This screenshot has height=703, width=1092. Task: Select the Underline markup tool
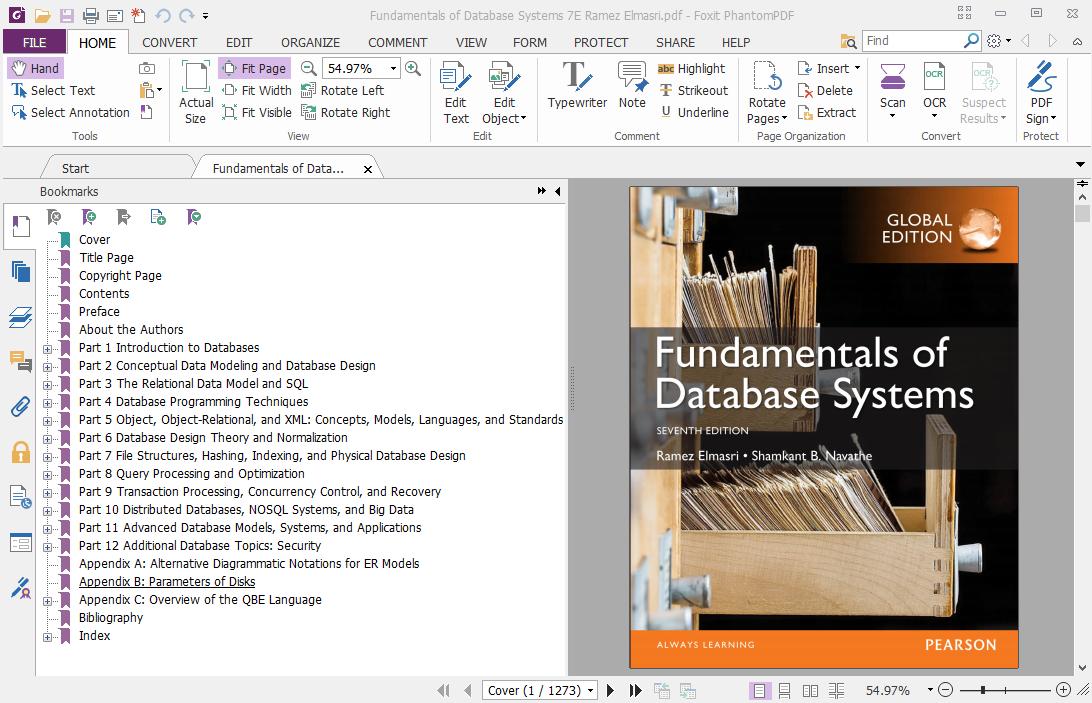694,112
